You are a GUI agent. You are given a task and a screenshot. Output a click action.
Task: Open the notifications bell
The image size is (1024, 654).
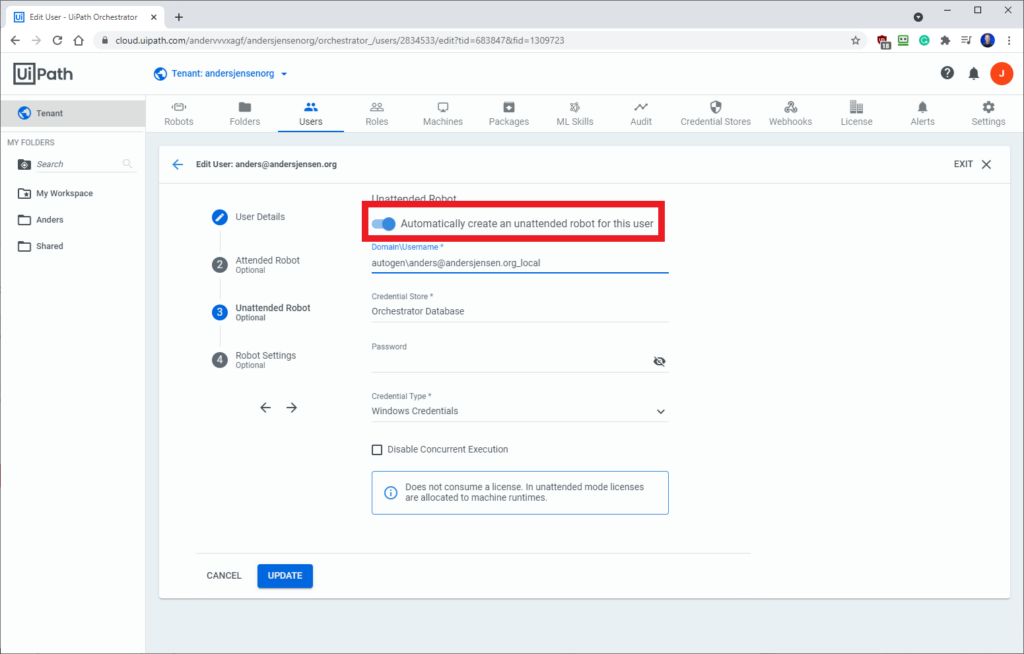(x=974, y=73)
